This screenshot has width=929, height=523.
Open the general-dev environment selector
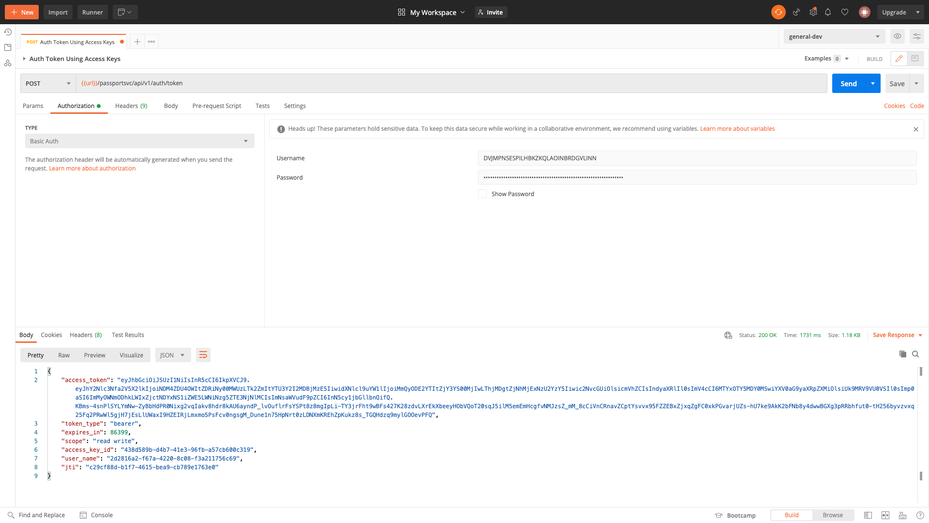click(x=833, y=36)
